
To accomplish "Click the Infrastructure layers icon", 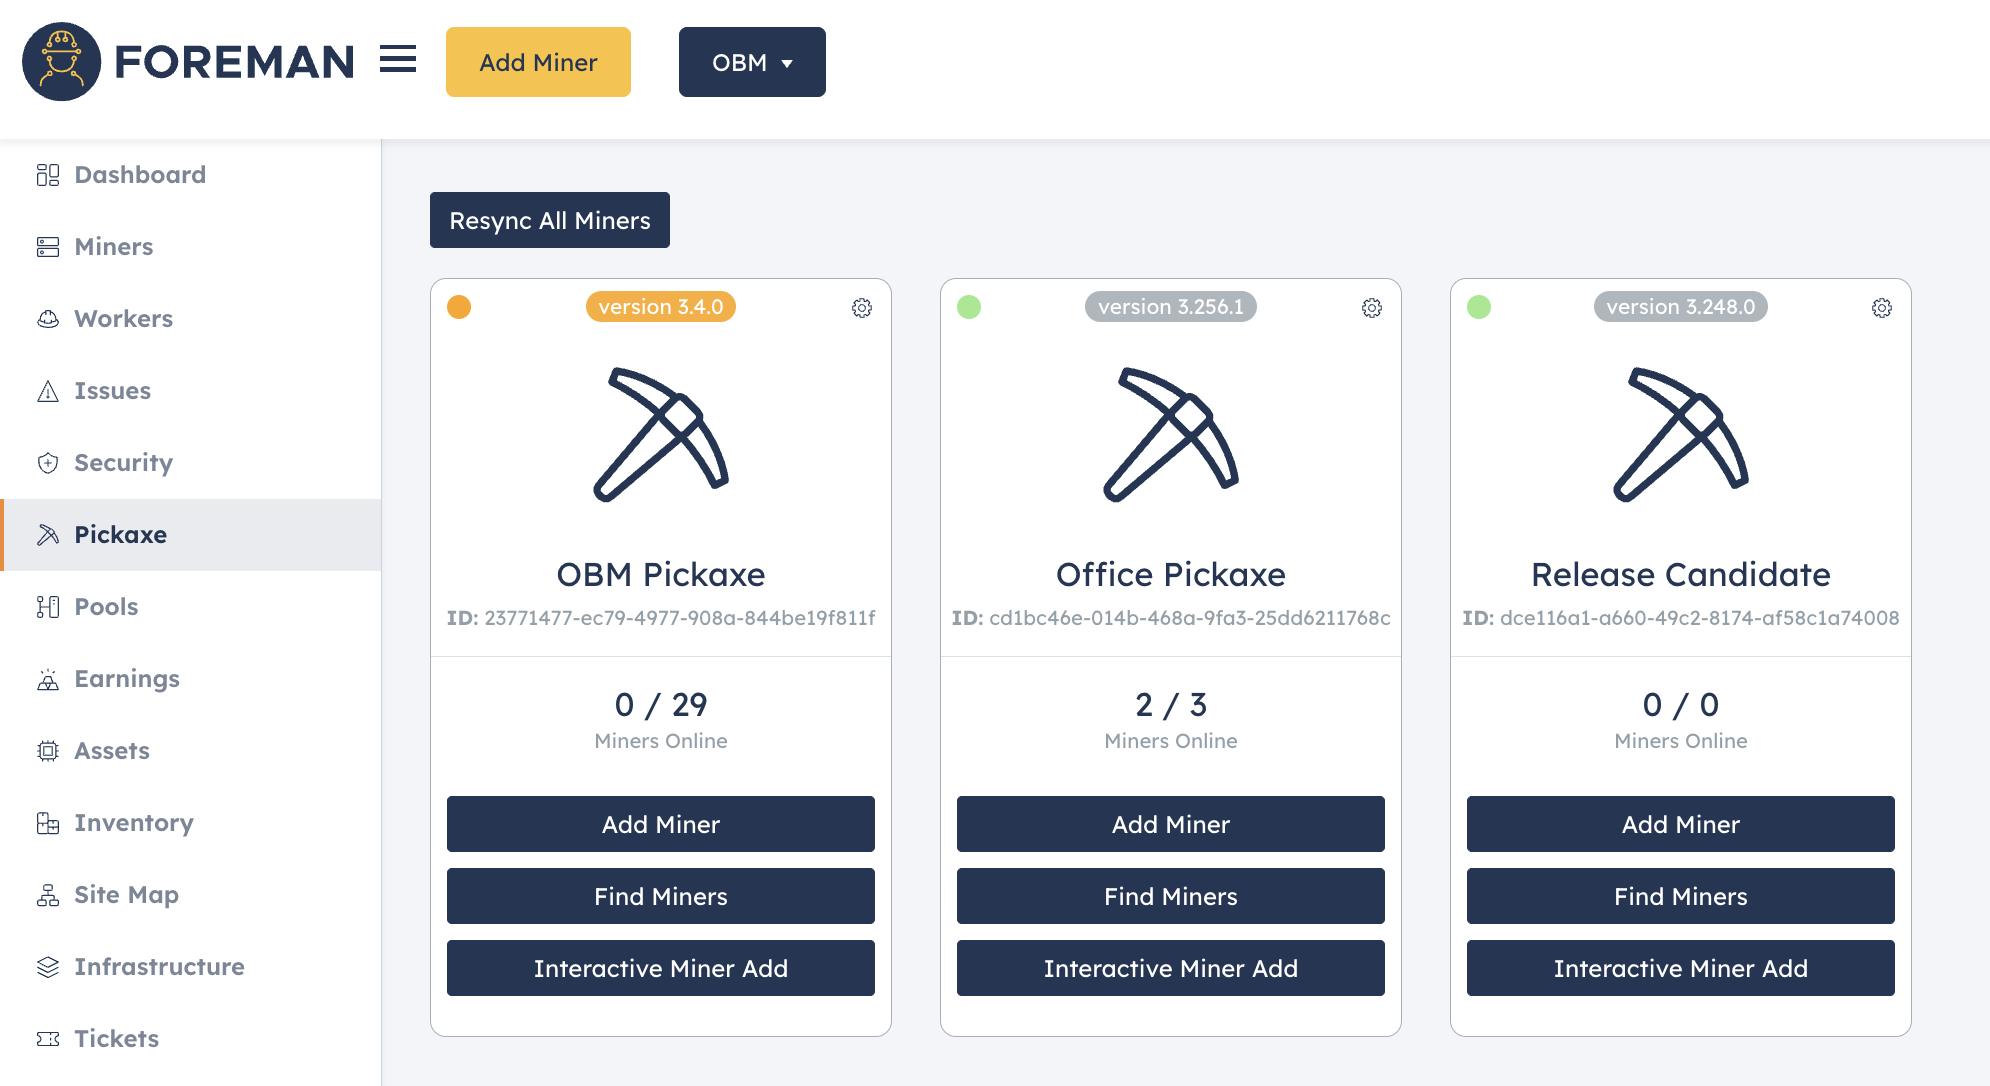I will (48, 967).
